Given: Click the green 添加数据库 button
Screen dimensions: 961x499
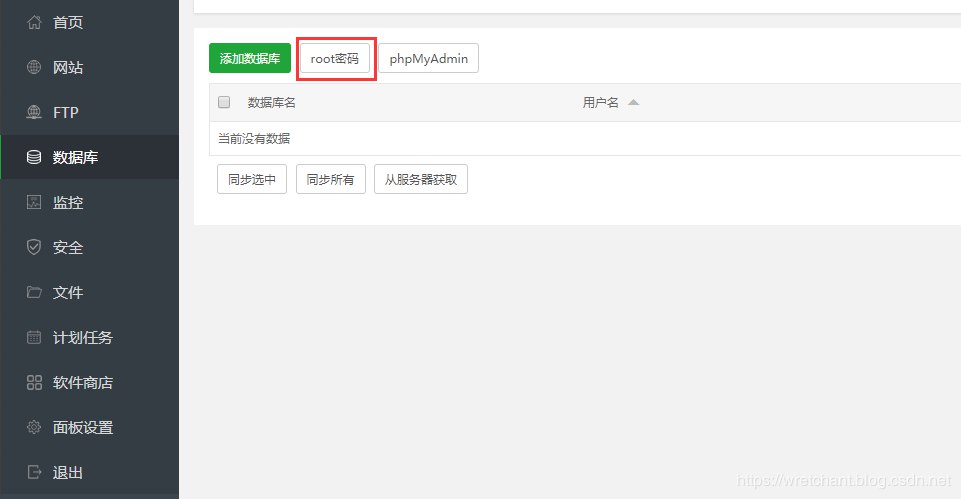Looking at the screenshot, I should (250, 59).
